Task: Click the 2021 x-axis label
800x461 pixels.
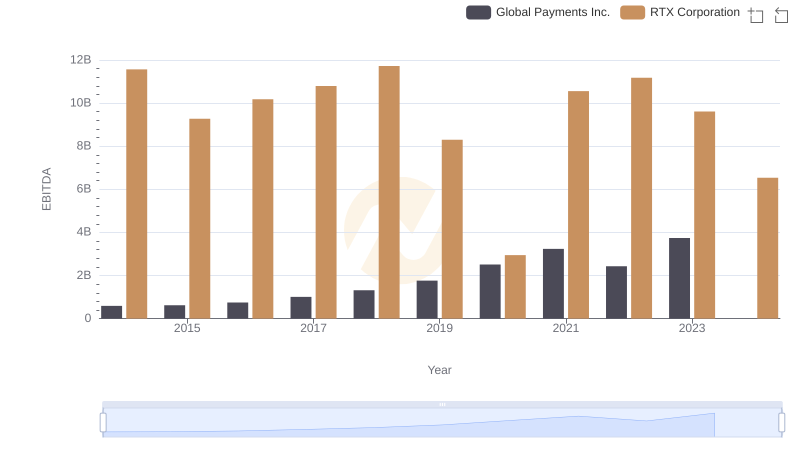Action: click(x=566, y=328)
